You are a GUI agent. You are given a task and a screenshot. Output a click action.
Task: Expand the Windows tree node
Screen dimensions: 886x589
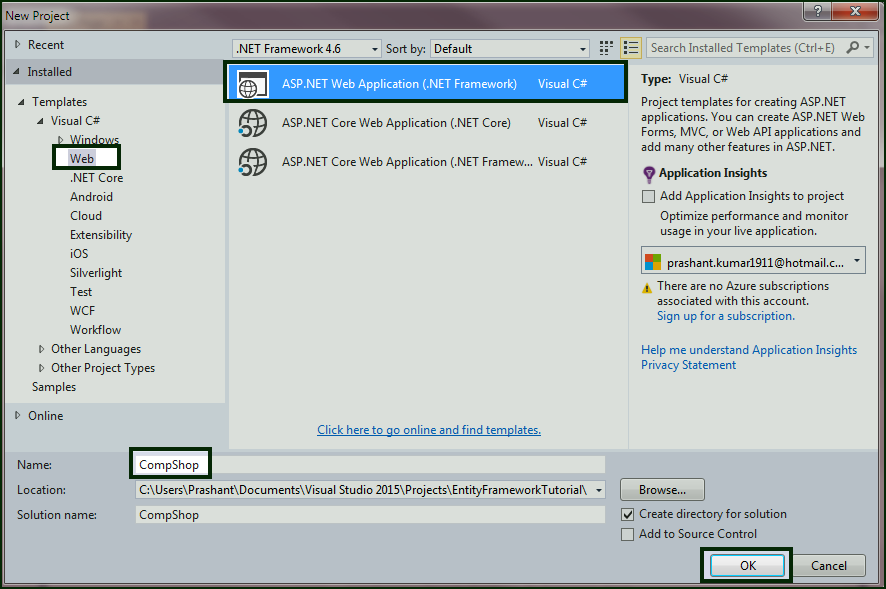click(60, 140)
